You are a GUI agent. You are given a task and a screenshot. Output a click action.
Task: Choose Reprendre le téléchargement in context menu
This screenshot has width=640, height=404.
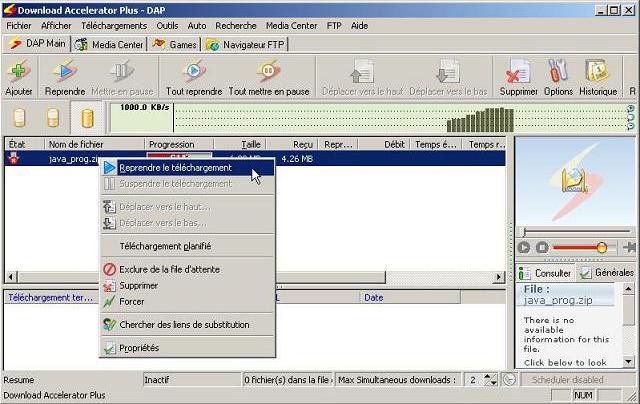point(175,168)
